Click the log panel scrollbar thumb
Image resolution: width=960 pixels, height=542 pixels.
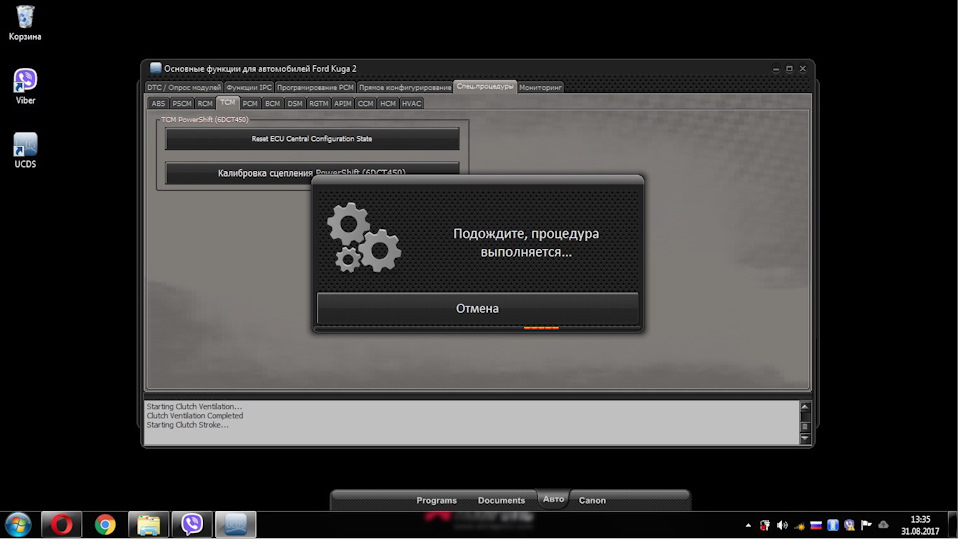point(805,426)
